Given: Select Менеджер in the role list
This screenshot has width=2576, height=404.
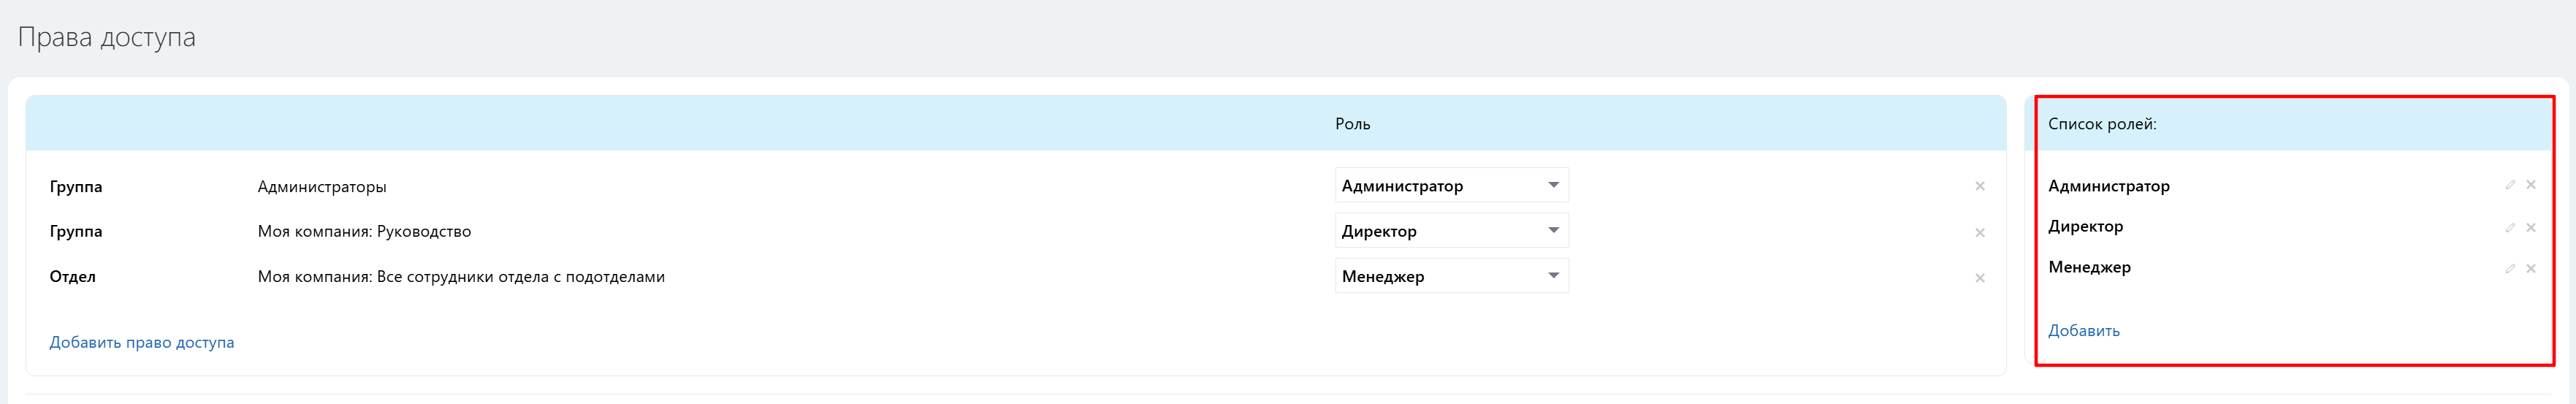Looking at the screenshot, I should (2090, 267).
